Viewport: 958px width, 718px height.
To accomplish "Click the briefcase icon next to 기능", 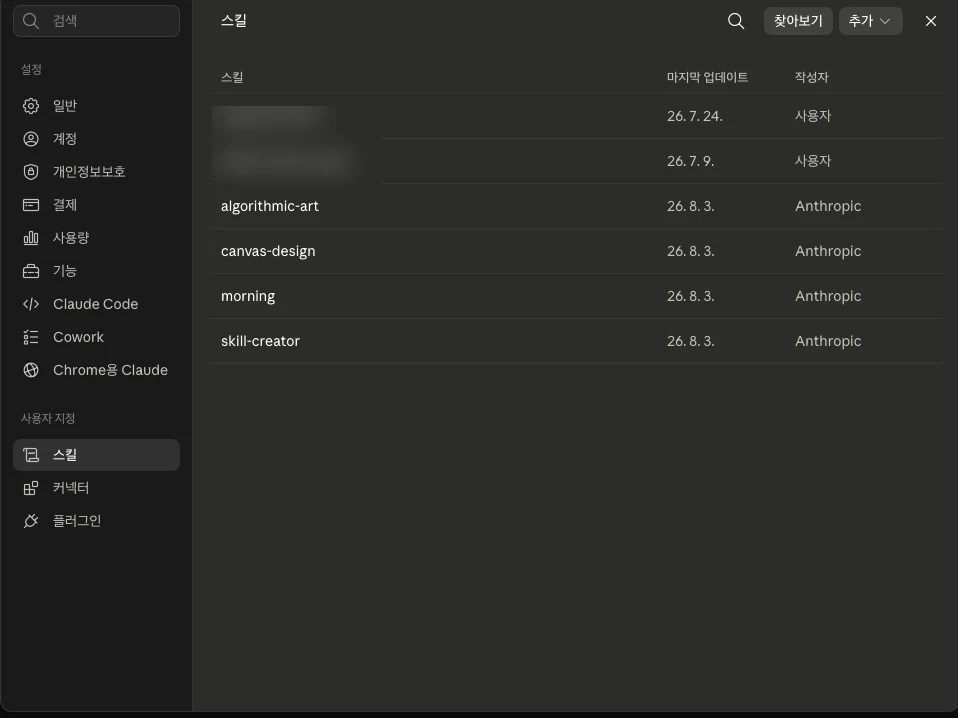I will 31,271.
